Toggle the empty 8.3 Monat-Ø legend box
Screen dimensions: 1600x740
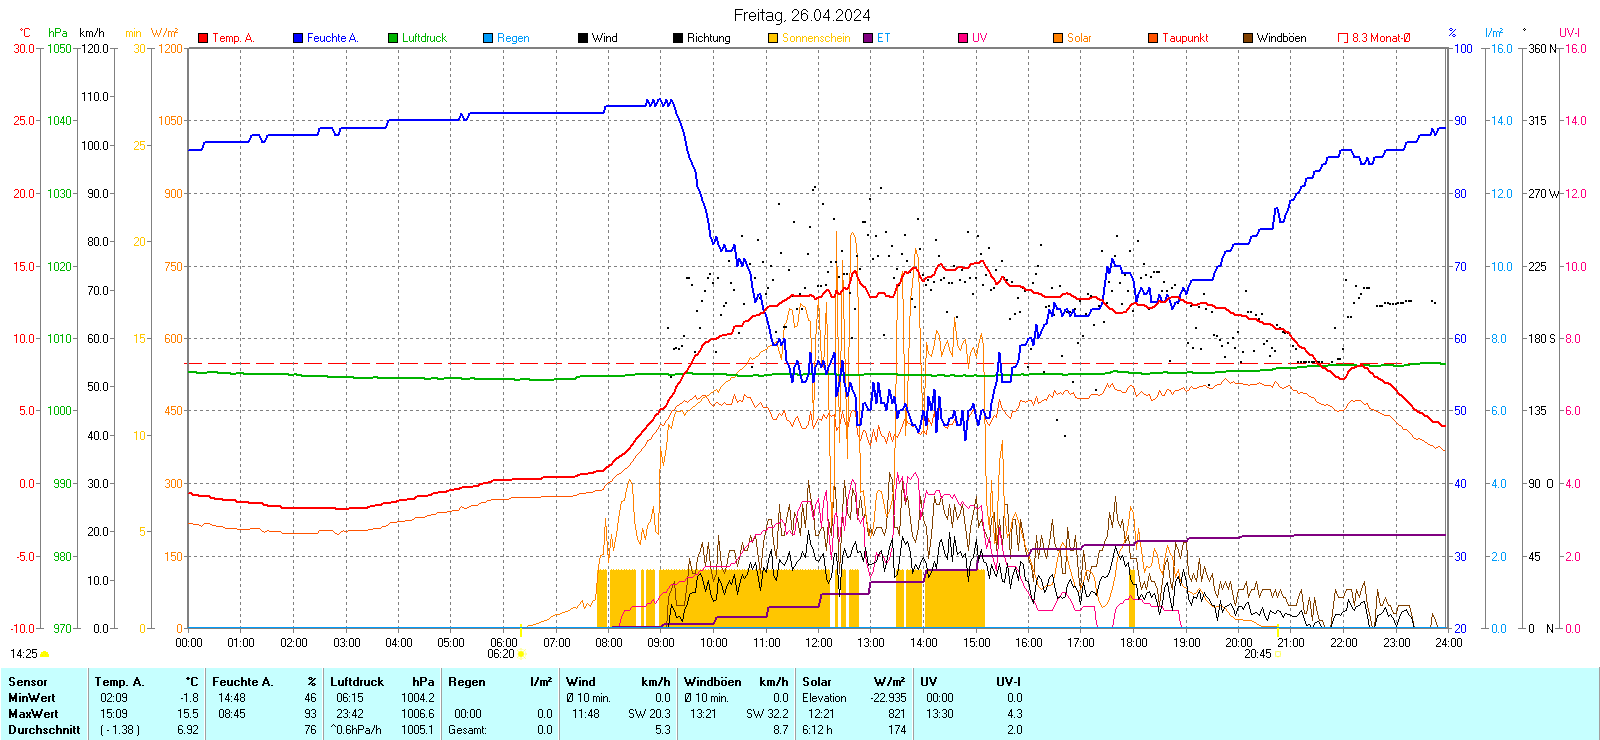pos(1343,38)
